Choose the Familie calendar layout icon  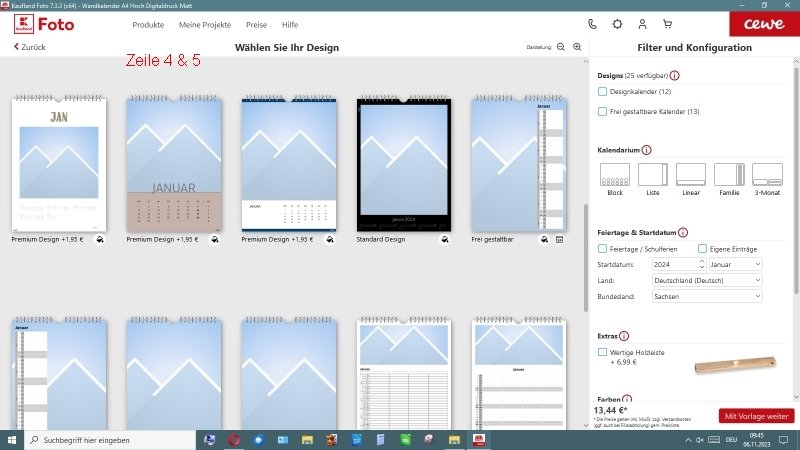(x=728, y=174)
